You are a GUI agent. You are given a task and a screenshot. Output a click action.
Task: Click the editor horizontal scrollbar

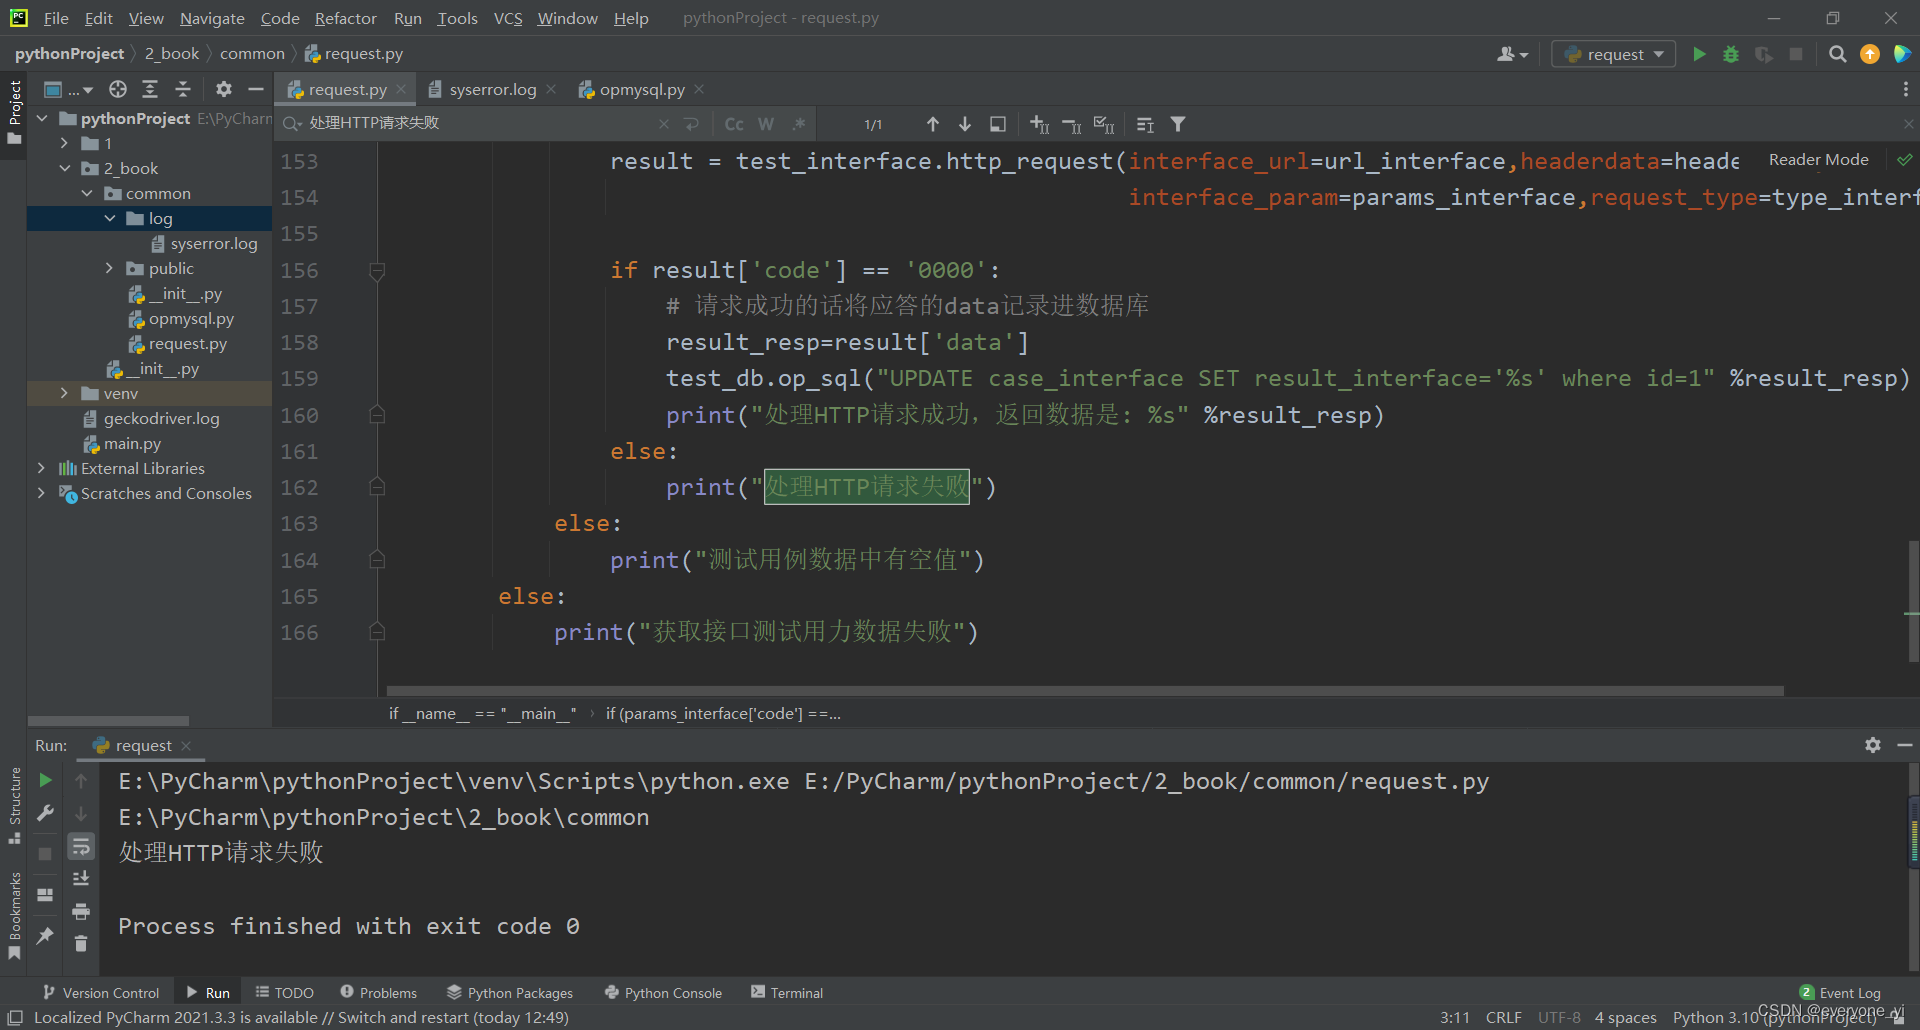click(1084, 691)
